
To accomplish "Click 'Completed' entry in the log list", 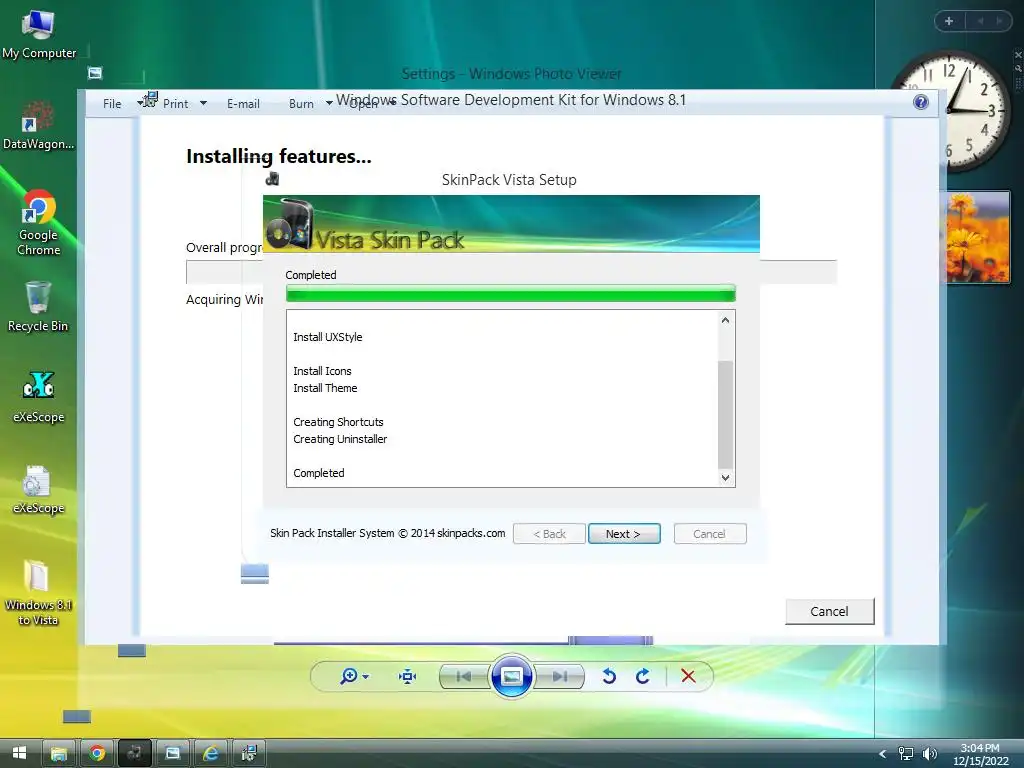I will (x=319, y=473).
